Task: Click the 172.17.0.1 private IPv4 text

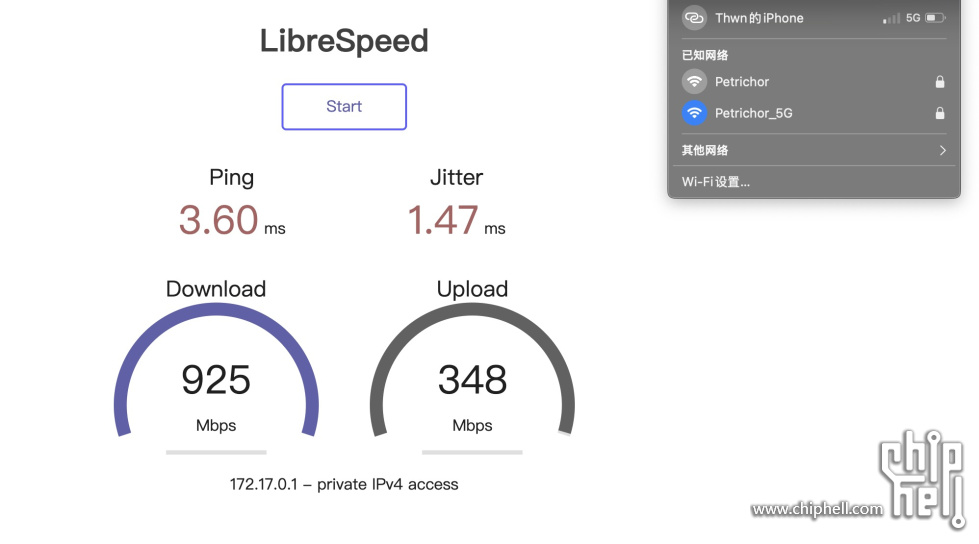Action: (344, 485)
